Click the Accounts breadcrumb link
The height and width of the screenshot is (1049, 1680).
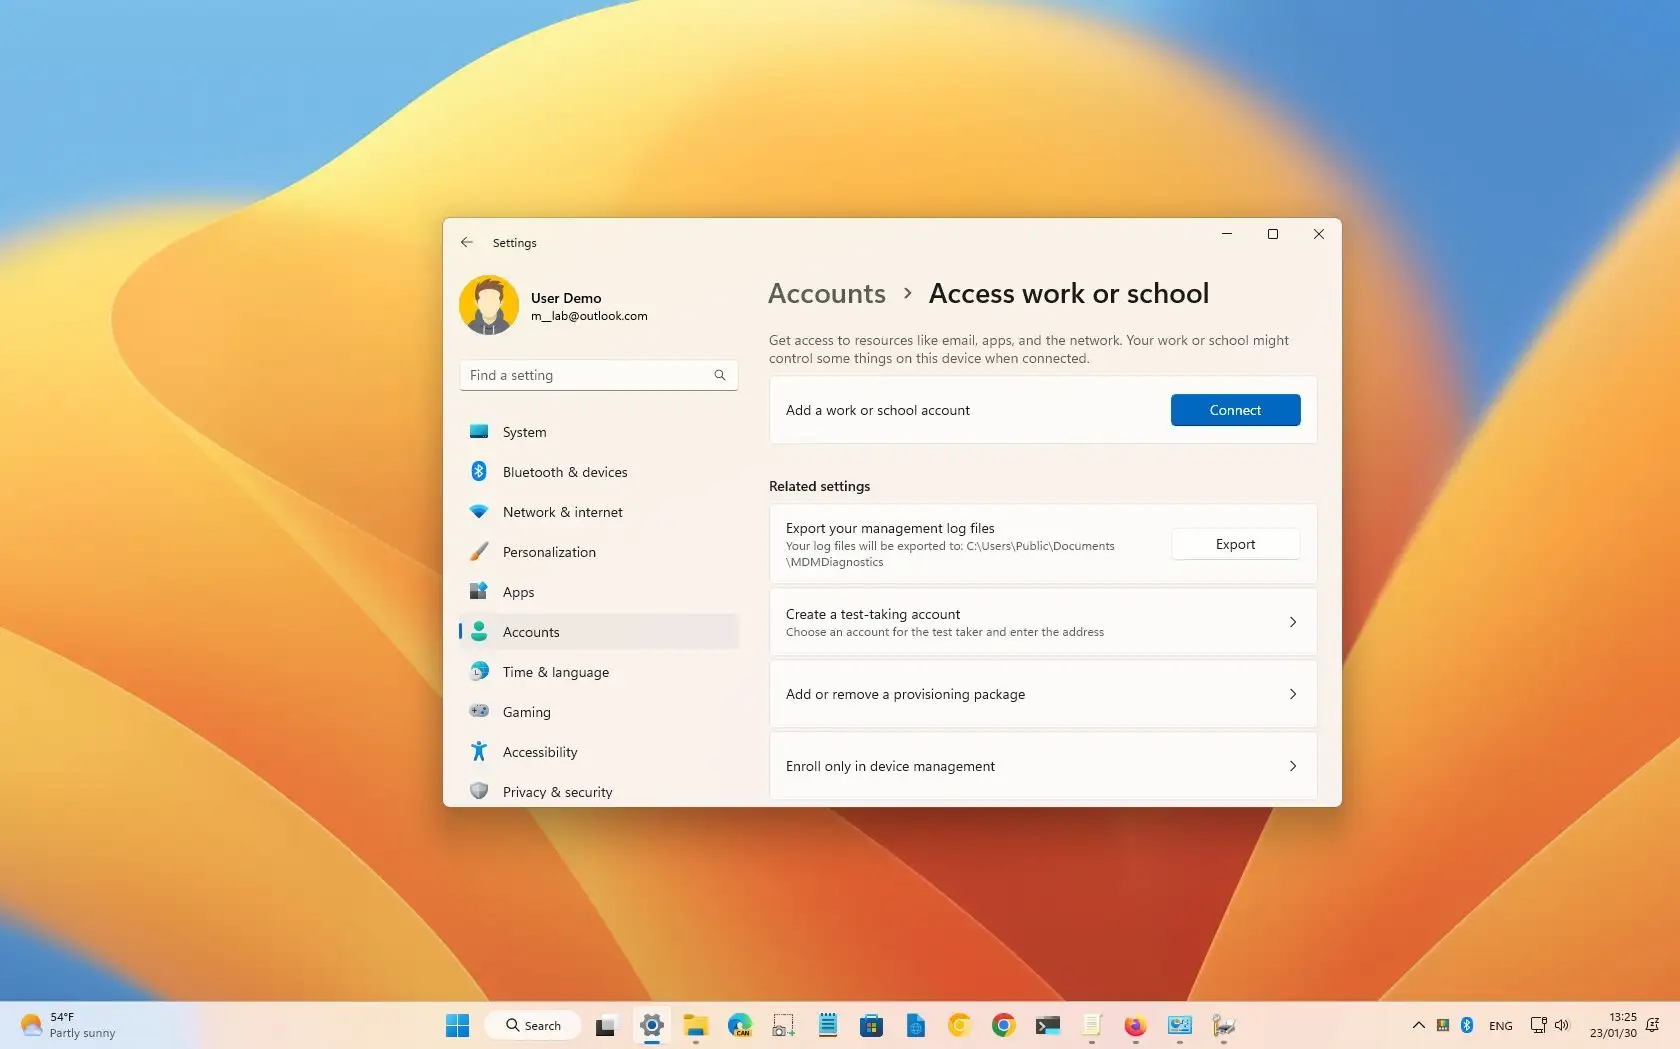(827, 293)
